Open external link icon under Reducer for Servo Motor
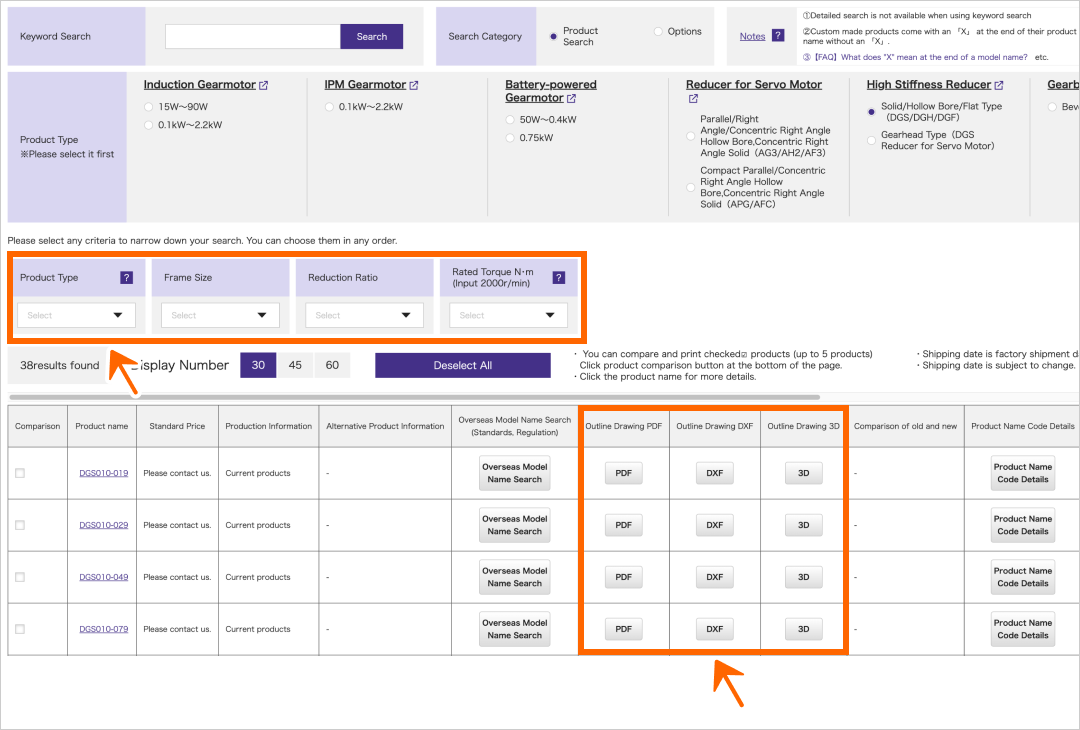This screenshot has width=1080, height=730. (x=693, y=99)
